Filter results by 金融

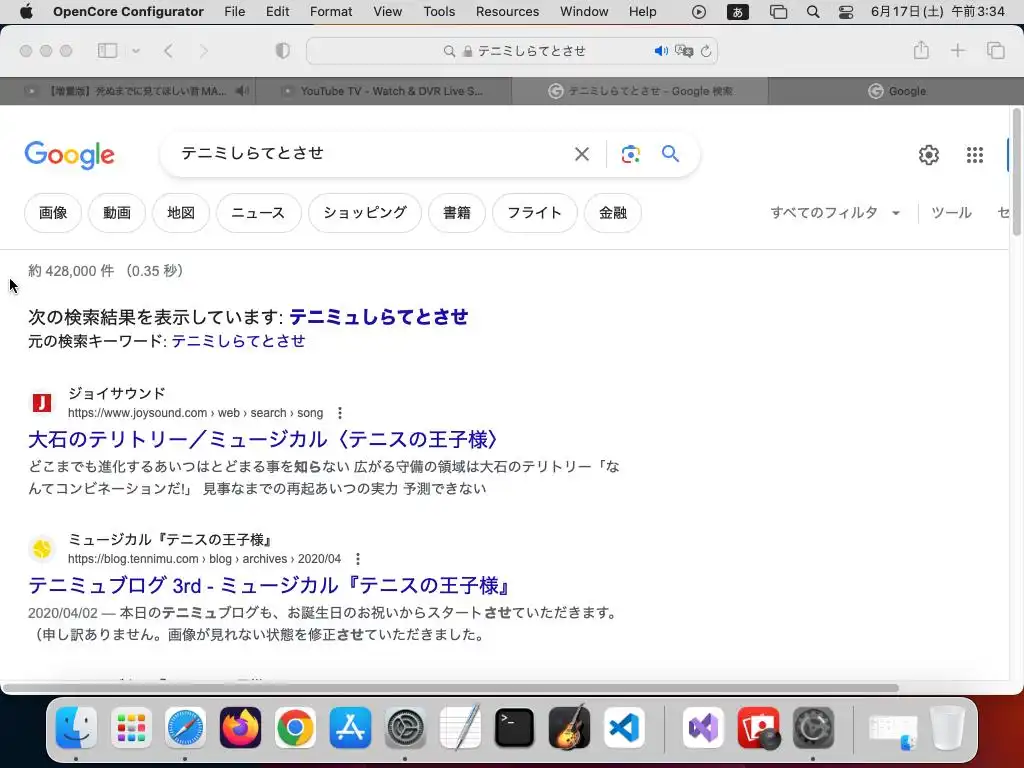[613, 213]
